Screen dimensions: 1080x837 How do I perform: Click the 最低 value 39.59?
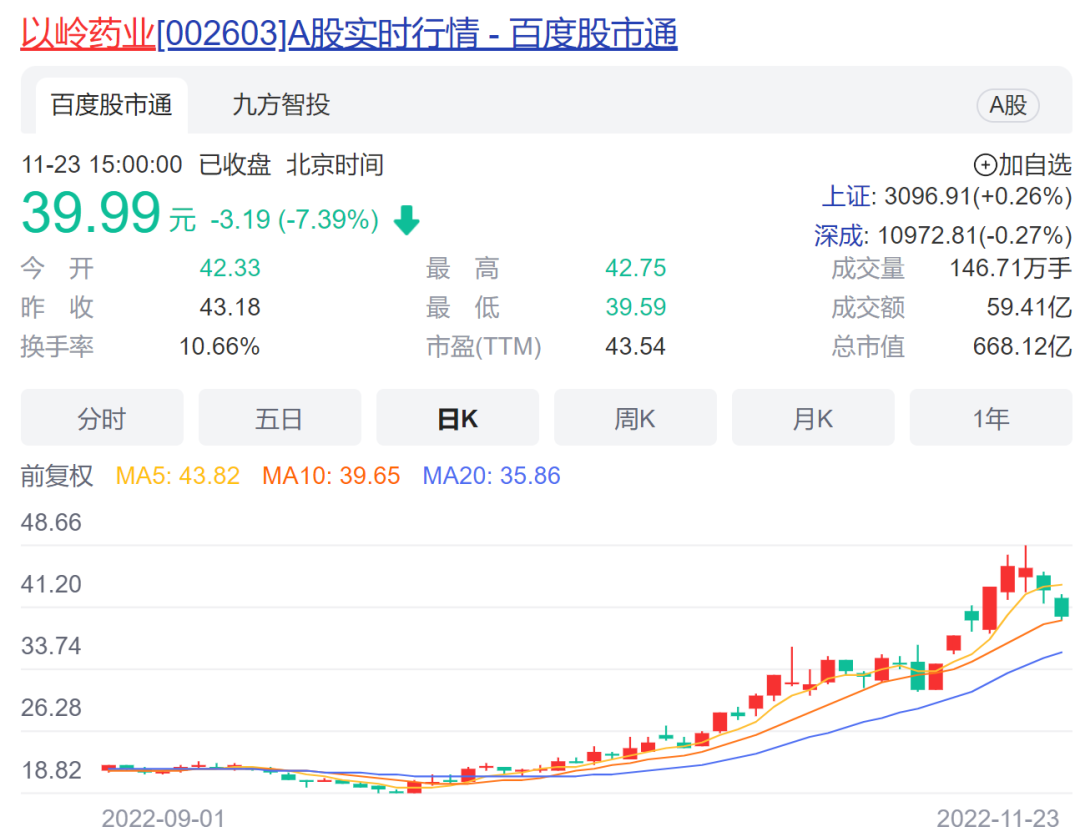click(x=636, y=307)
